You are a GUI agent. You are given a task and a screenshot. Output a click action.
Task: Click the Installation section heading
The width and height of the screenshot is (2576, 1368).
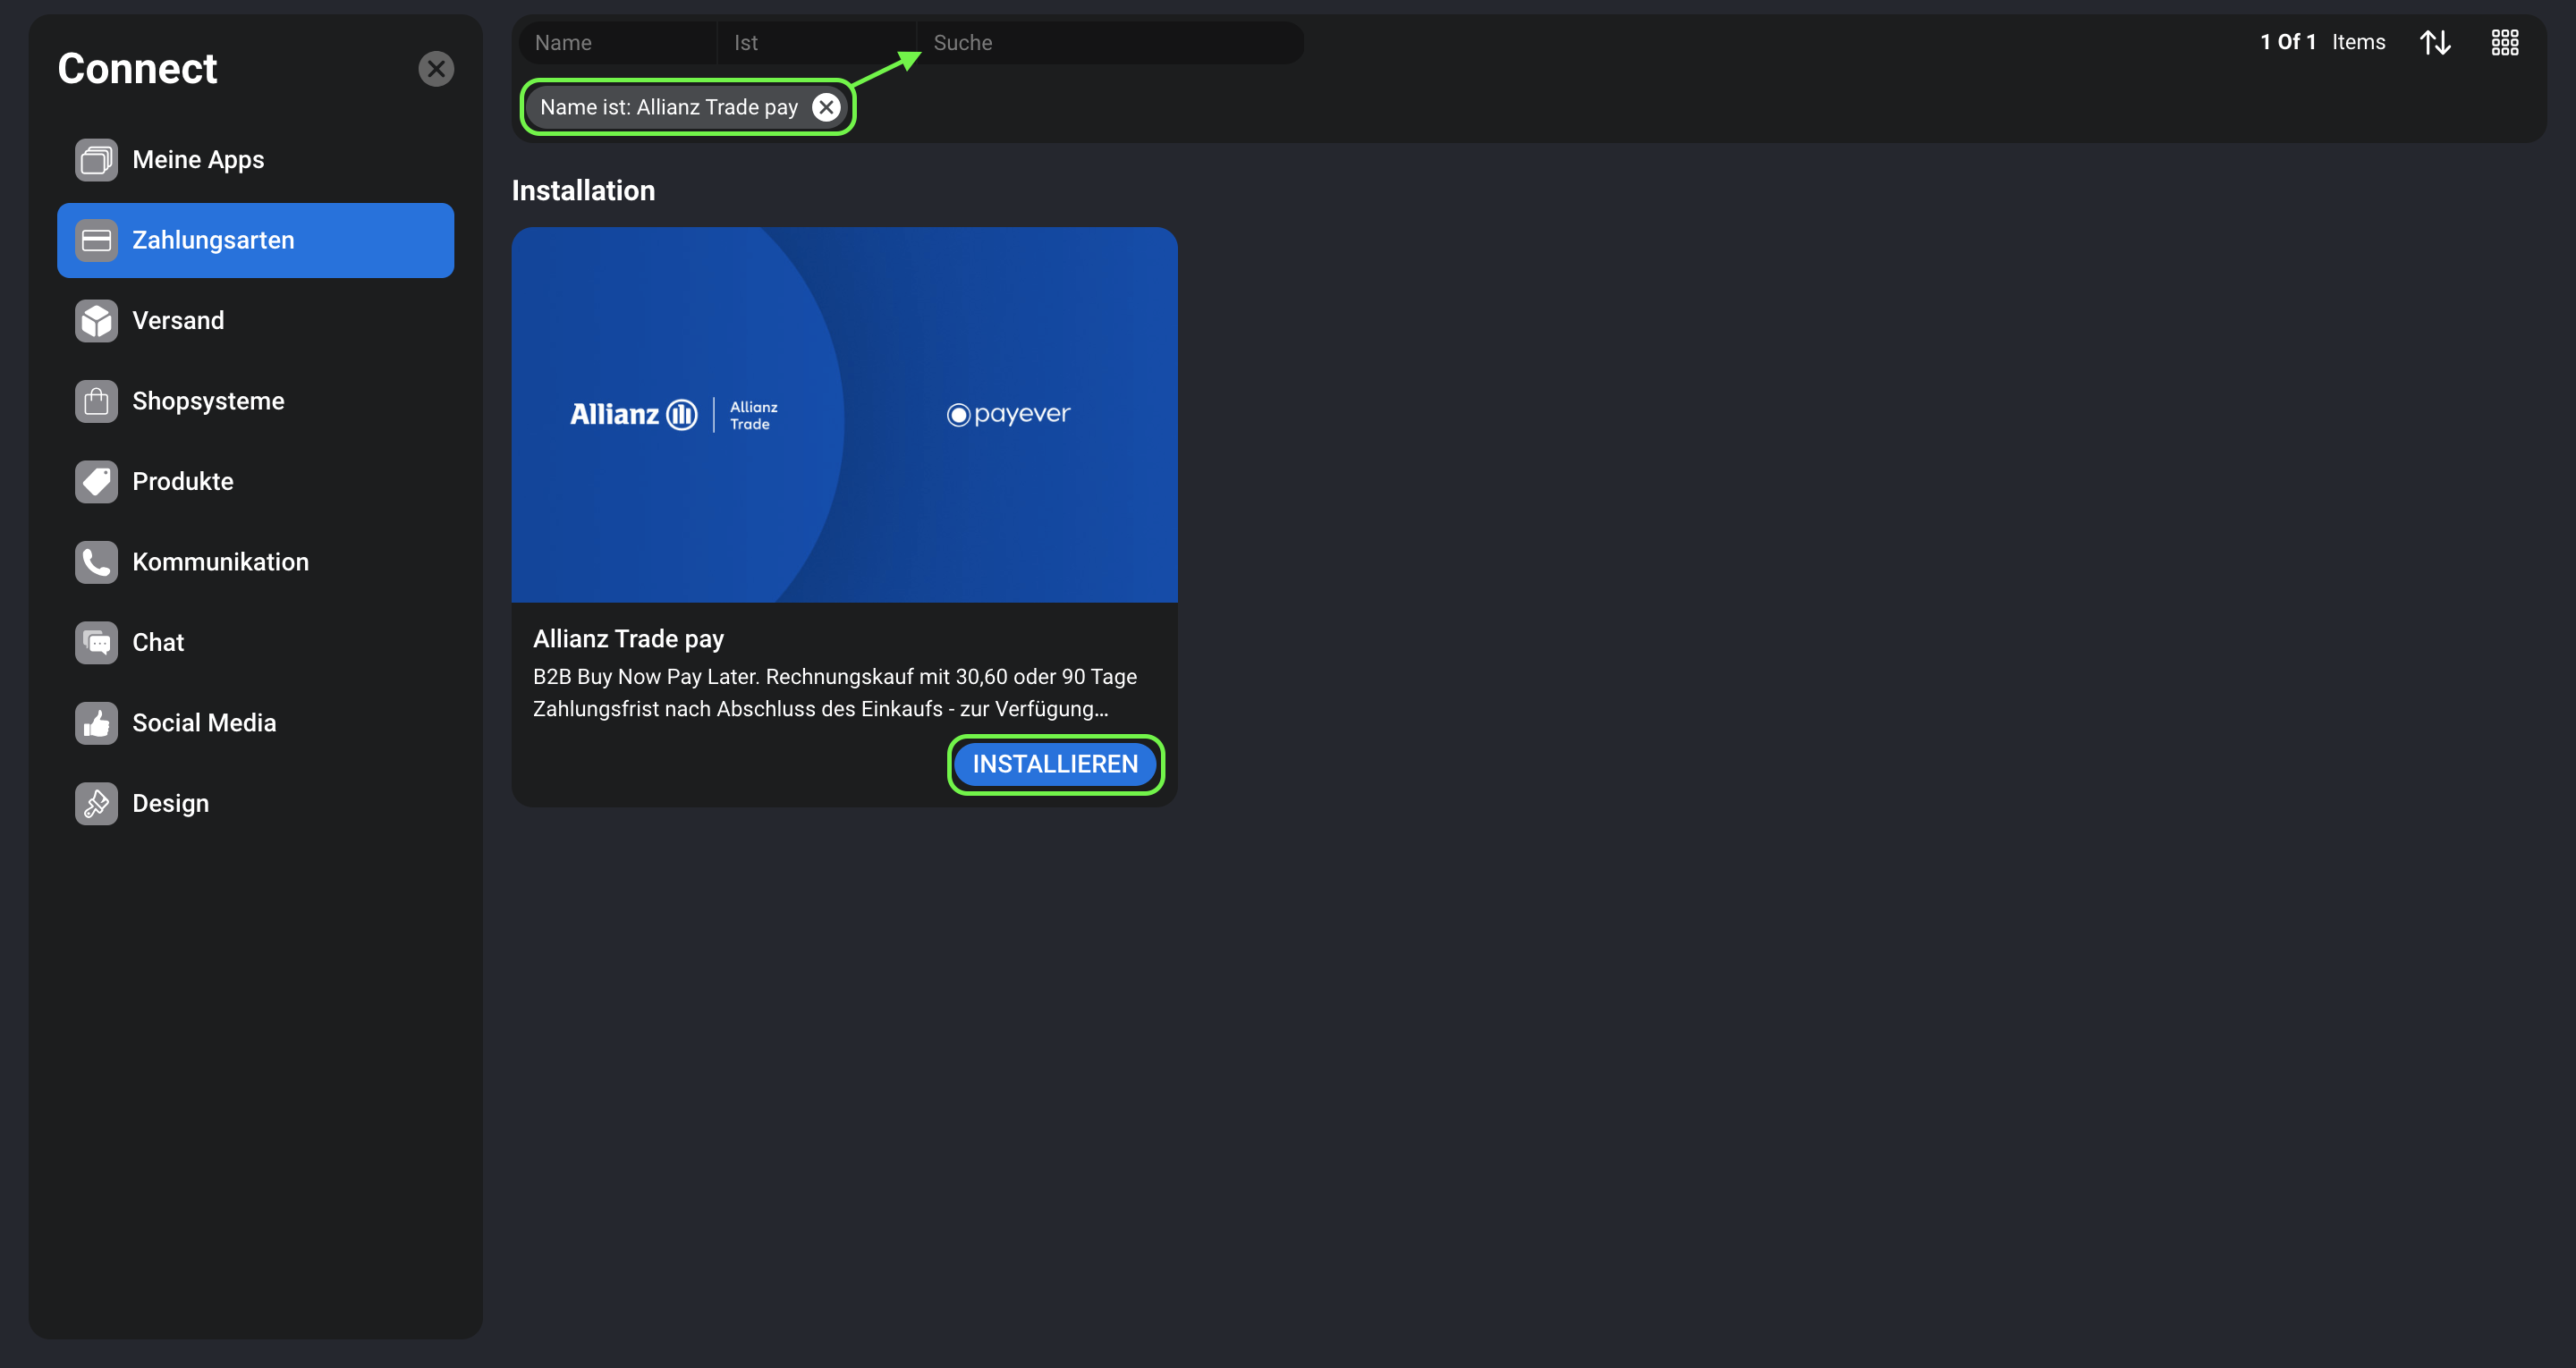(583, 191)
